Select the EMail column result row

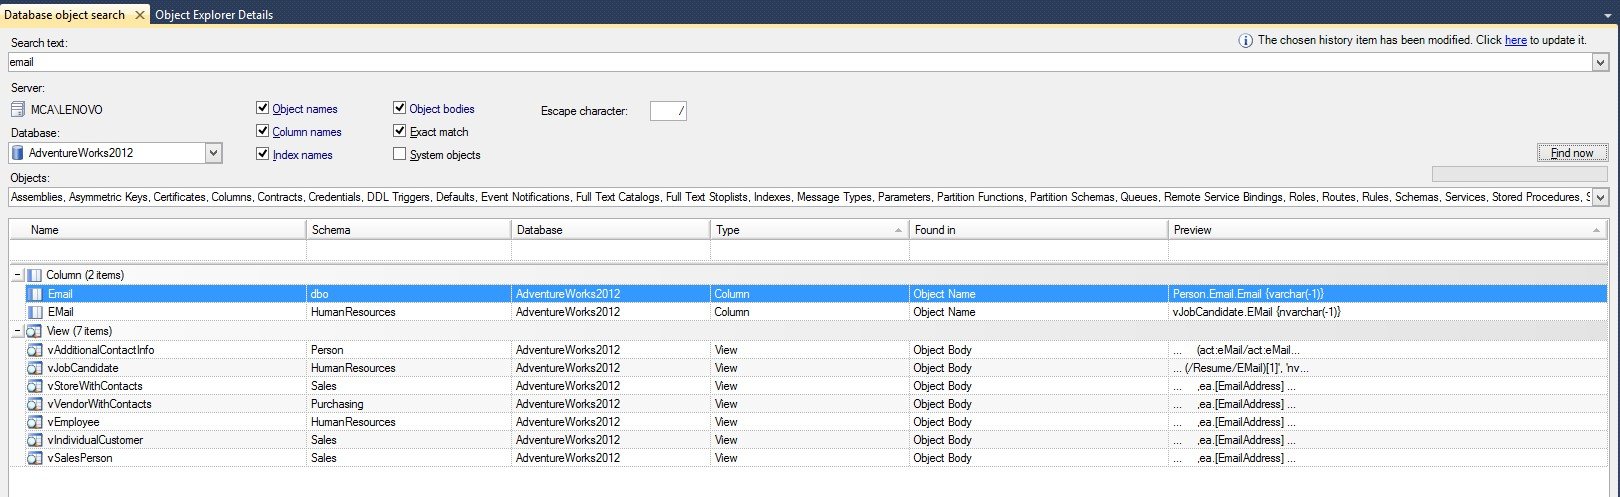coord(816,312)
